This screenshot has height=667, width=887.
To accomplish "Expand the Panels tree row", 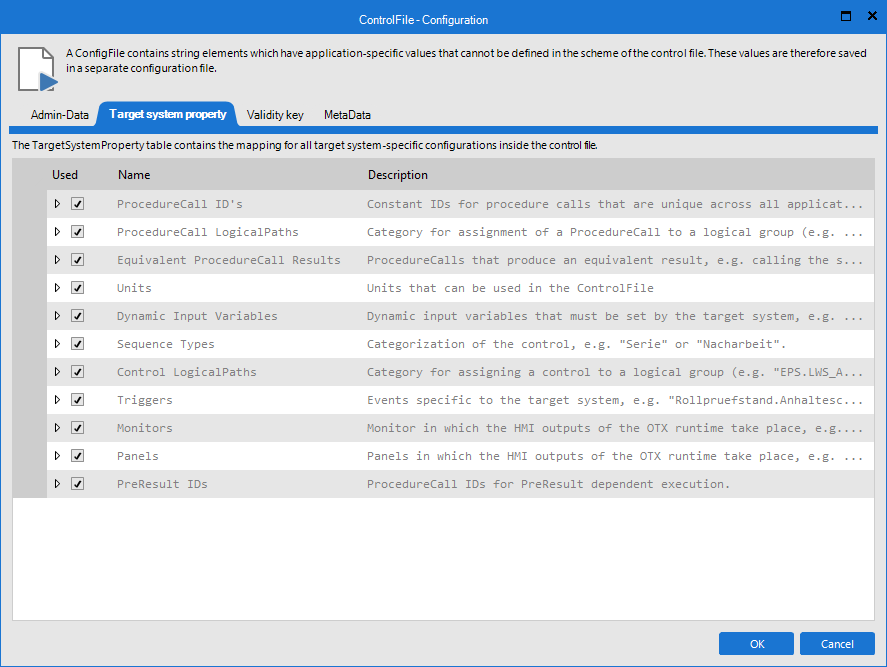I will tap(57, 456).
